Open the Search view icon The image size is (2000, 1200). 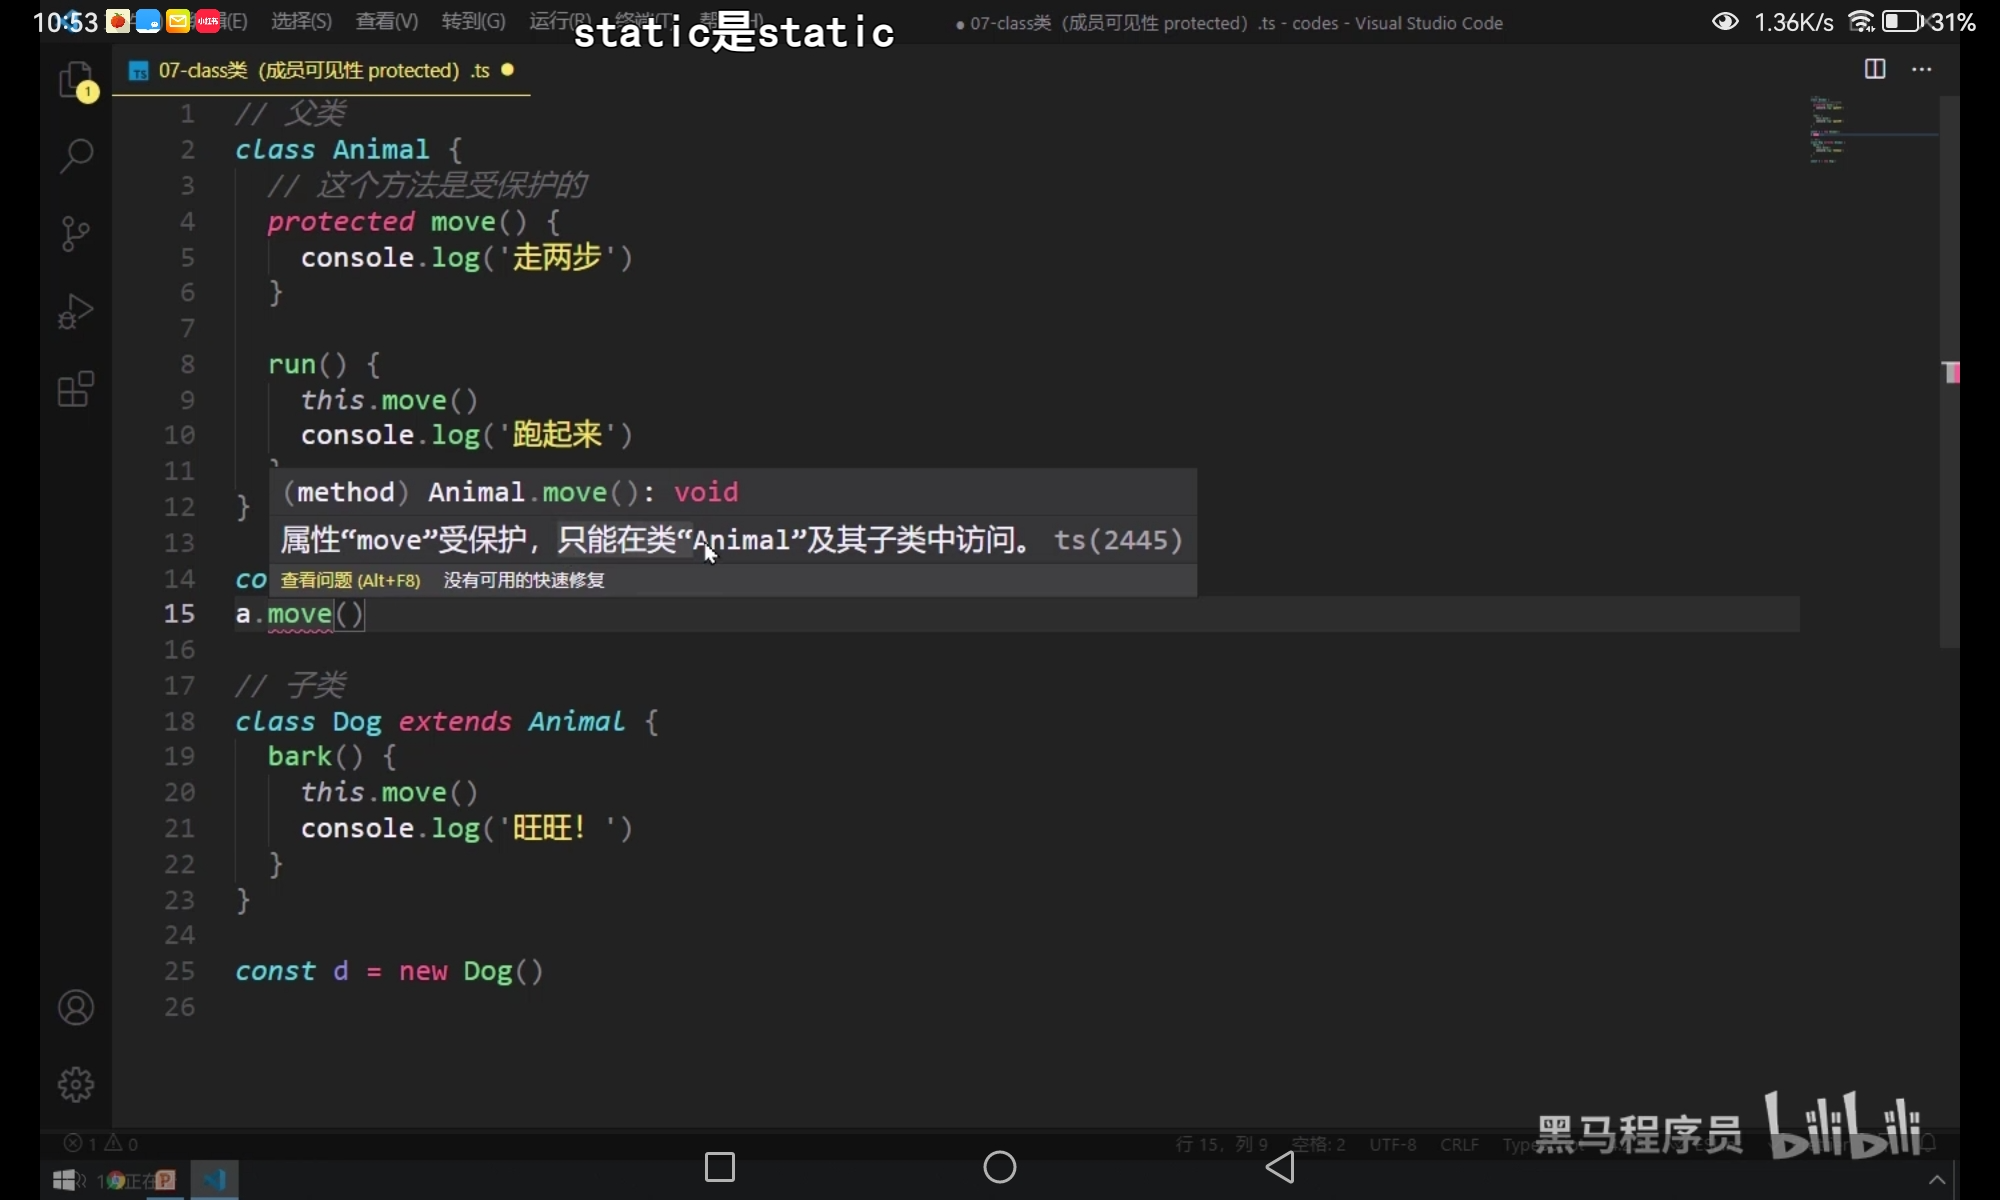76,155
